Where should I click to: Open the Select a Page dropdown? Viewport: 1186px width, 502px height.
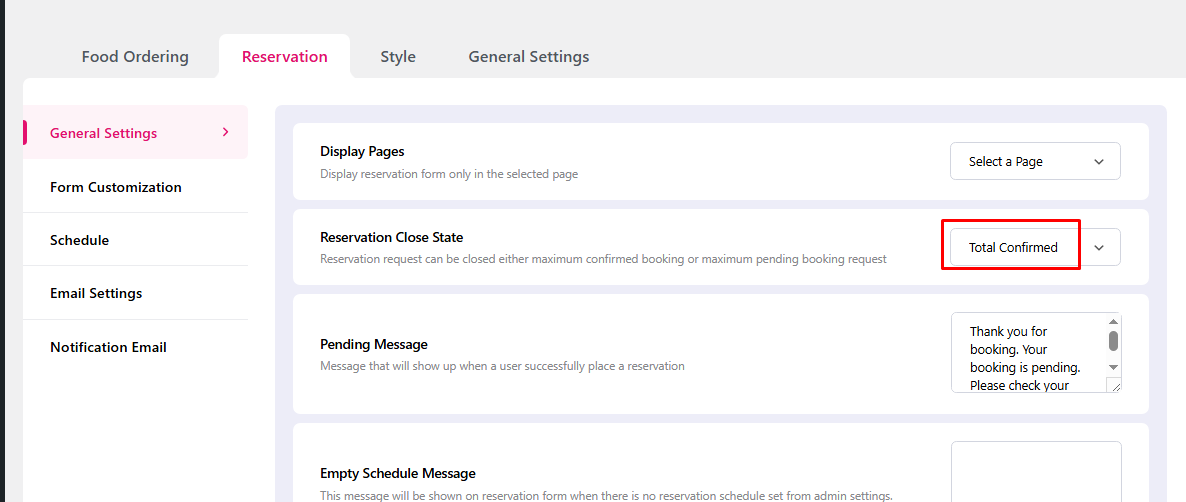point(1035,161)
